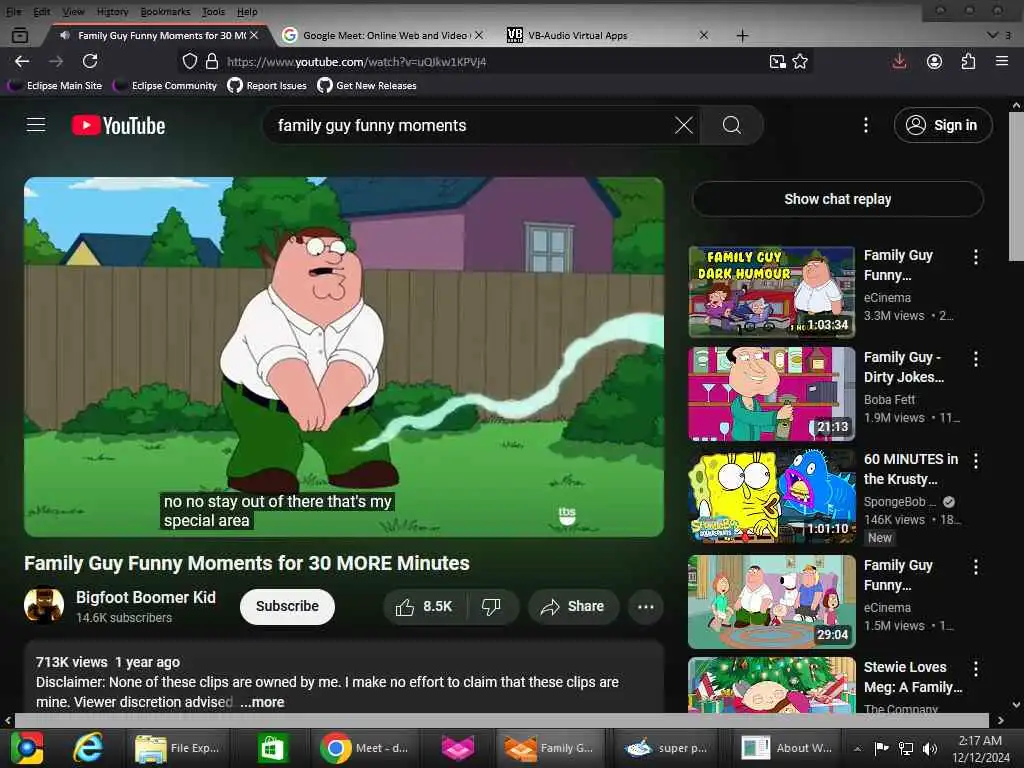Go back with browser back arrow
The image size is (1024, 768).
[x=22, y=61]
